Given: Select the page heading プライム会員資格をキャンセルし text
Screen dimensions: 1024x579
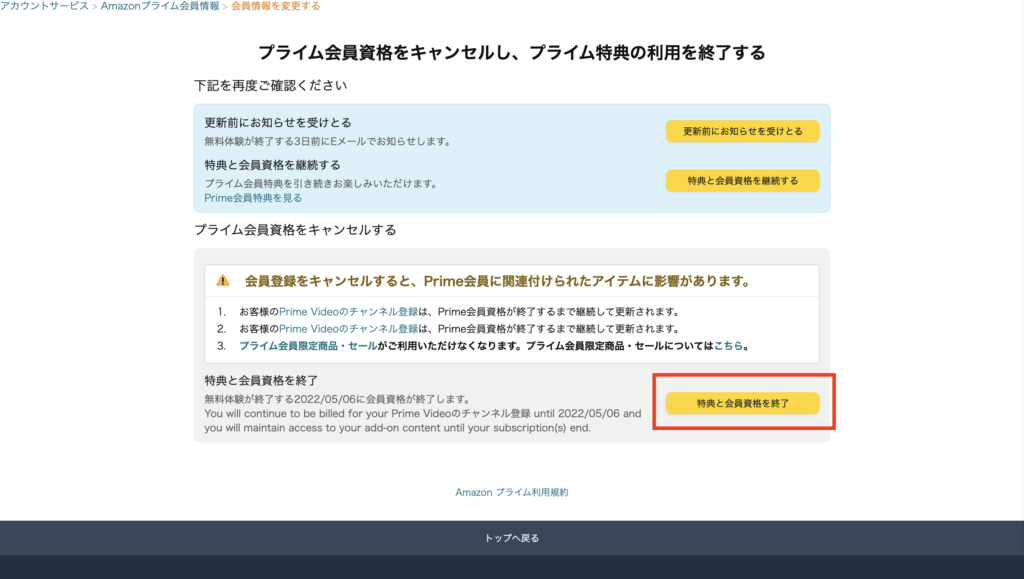Looking at the screenshot, I should pos(387,52).
